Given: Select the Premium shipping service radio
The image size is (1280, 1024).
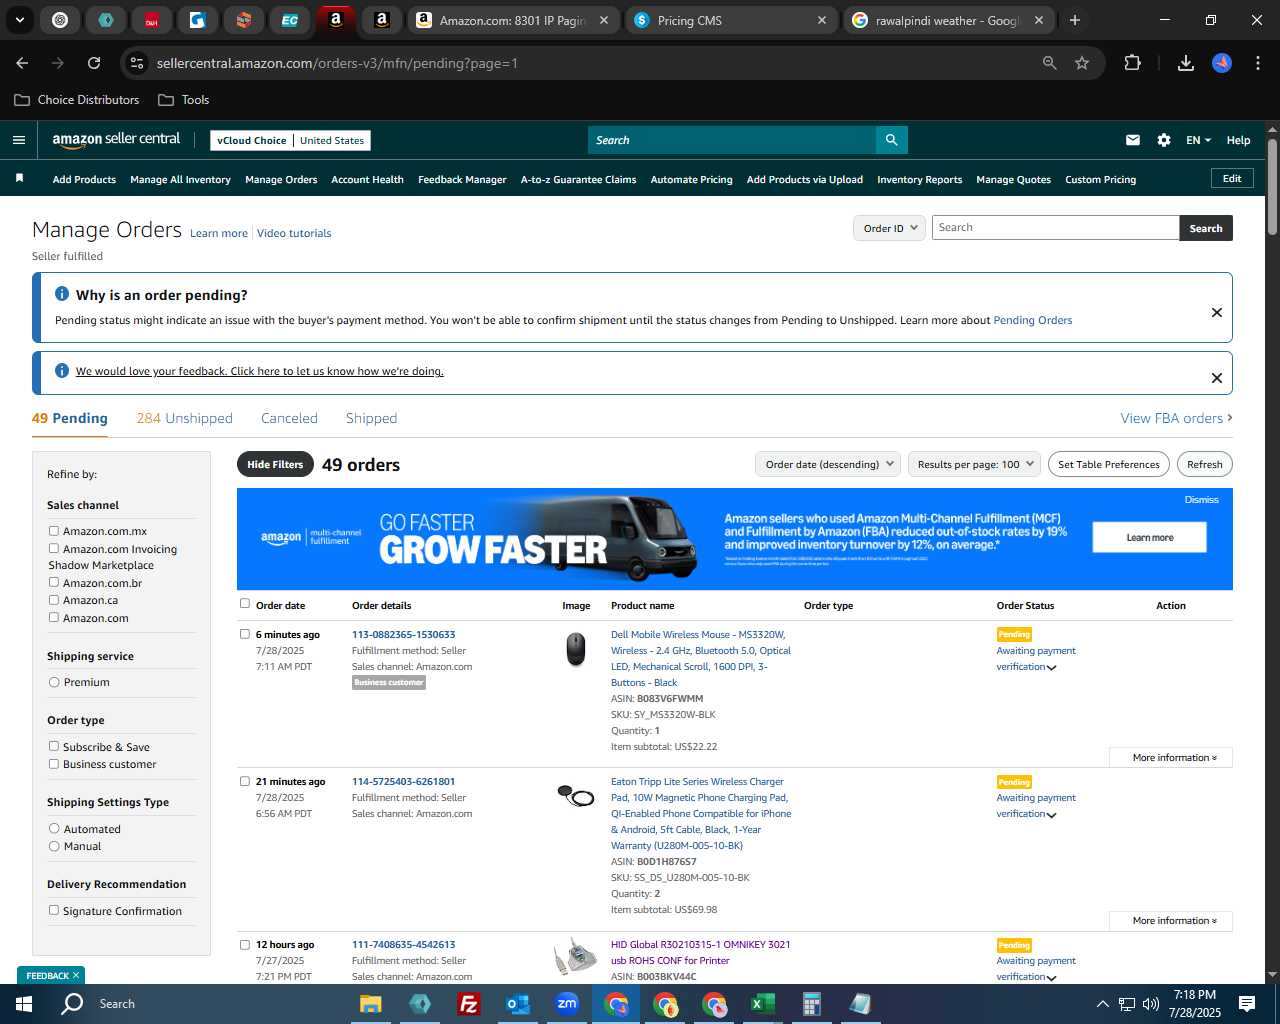Looking at the screenshot, I should point(54,682).
